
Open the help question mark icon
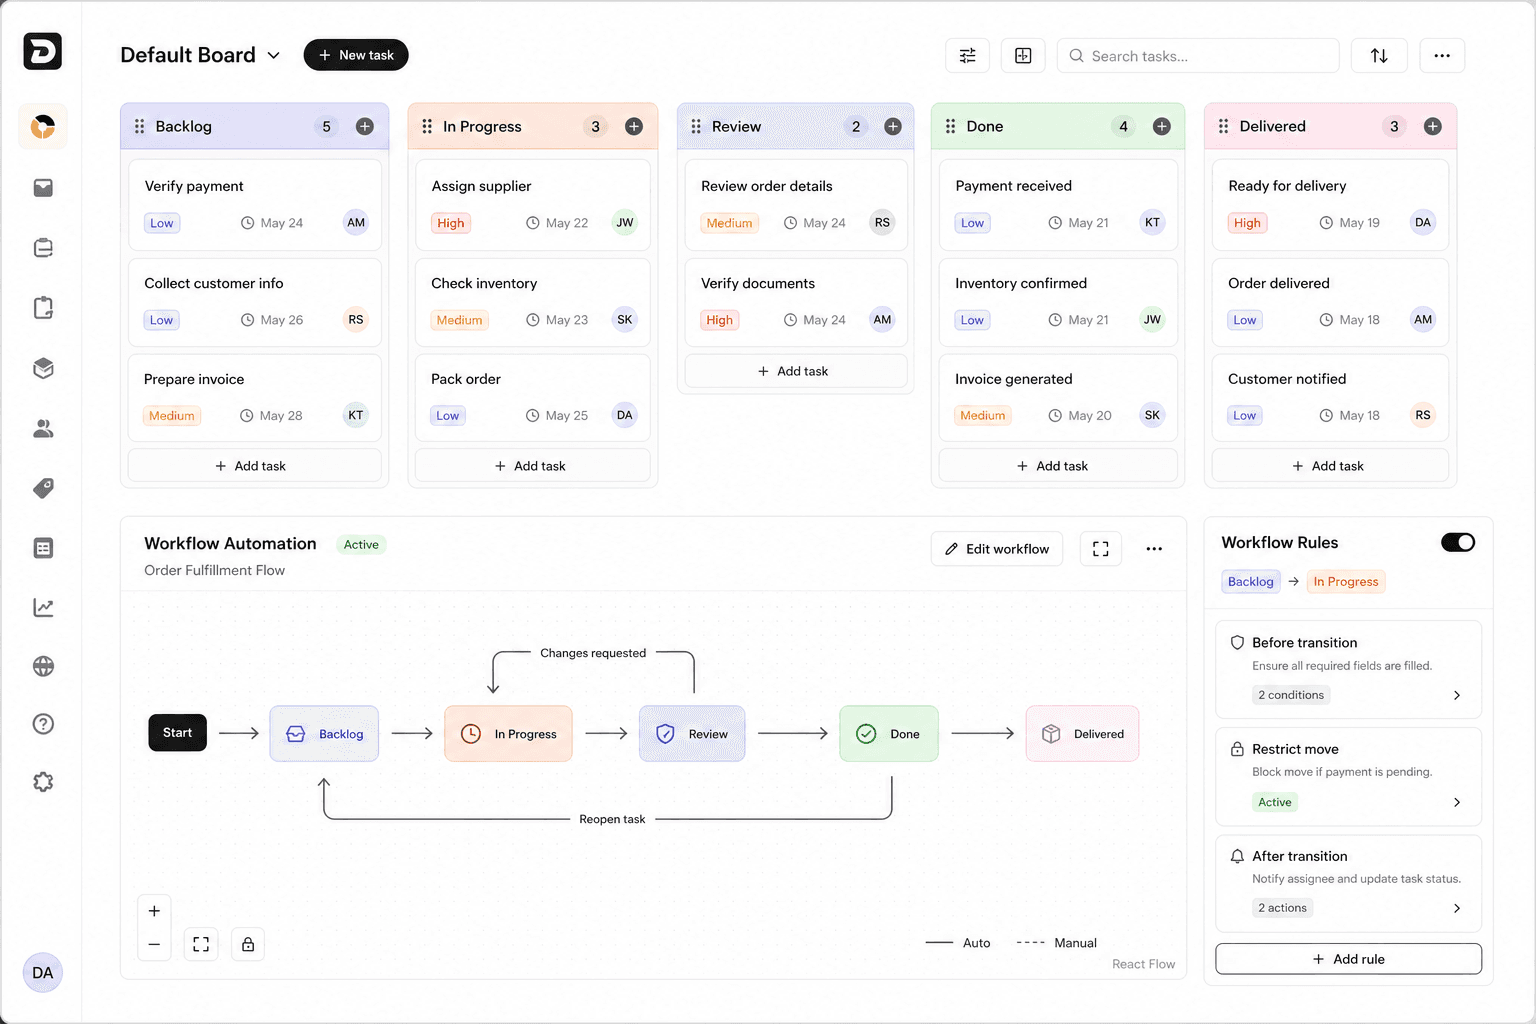click(43, 724)
